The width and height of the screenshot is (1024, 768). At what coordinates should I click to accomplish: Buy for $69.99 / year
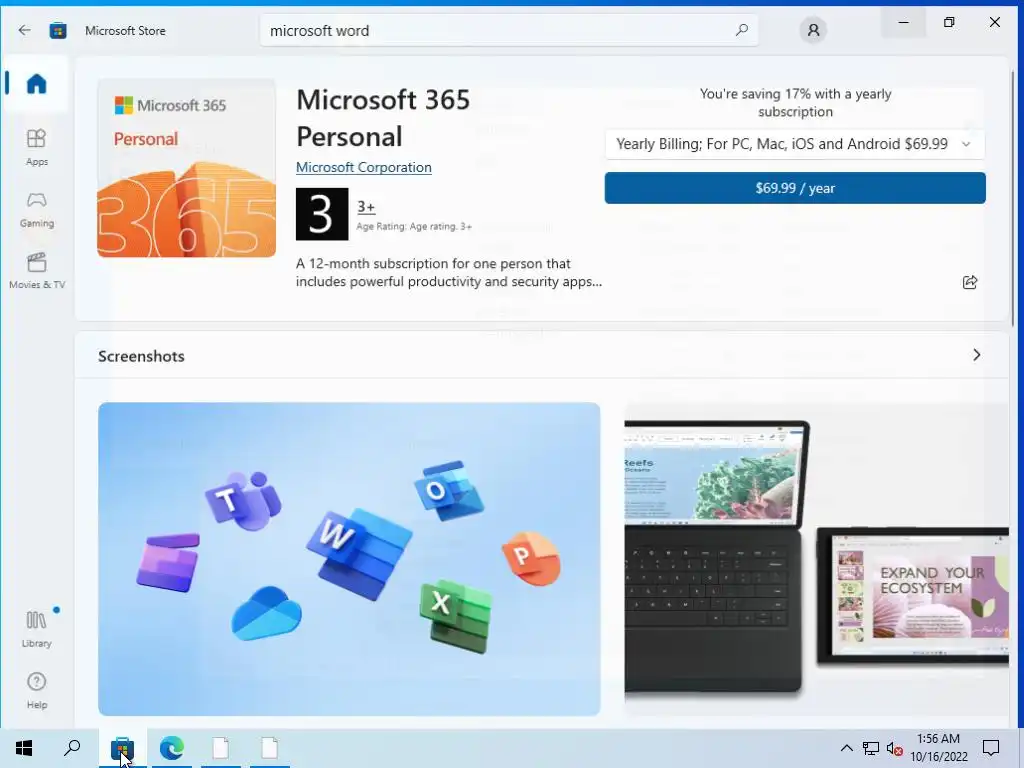795,188
